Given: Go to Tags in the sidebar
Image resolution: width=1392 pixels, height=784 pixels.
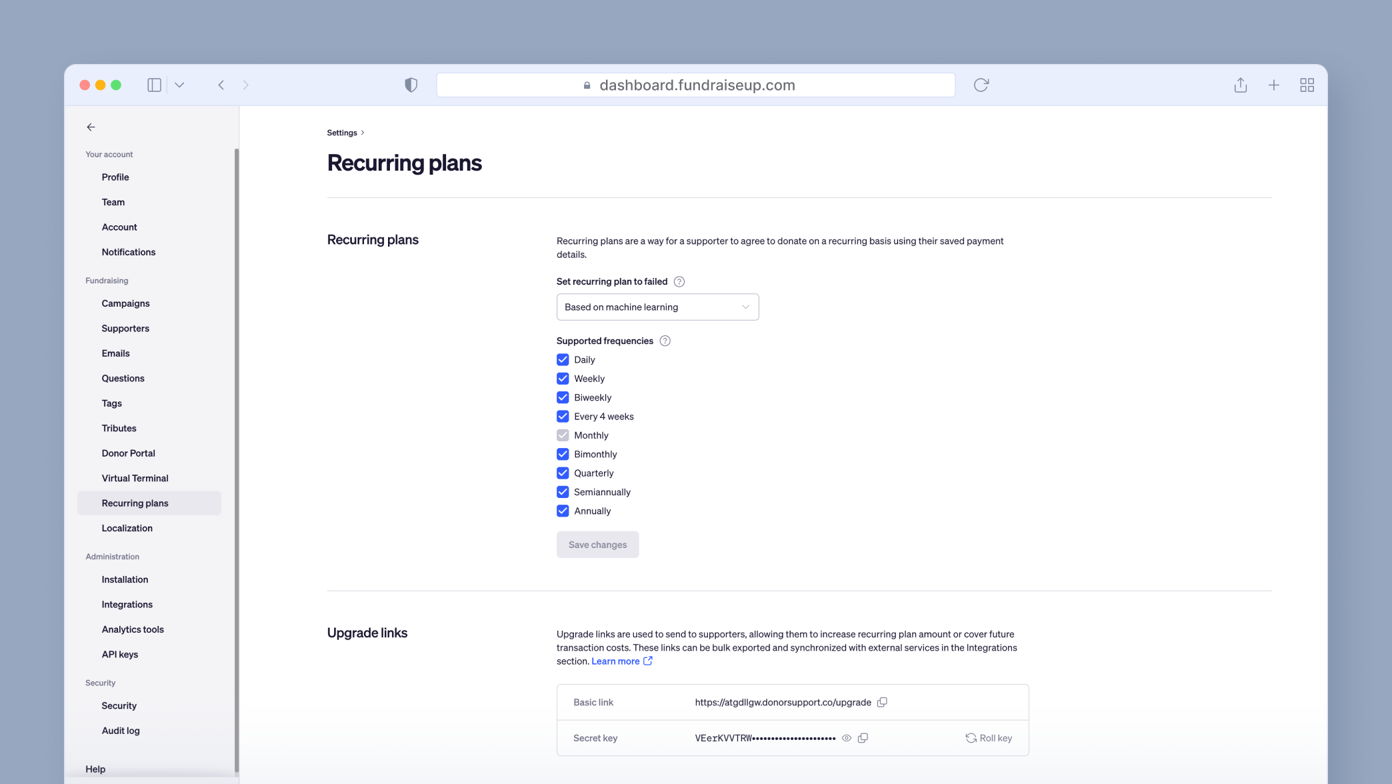Looking at the screenshot, I should click(111, 403).
